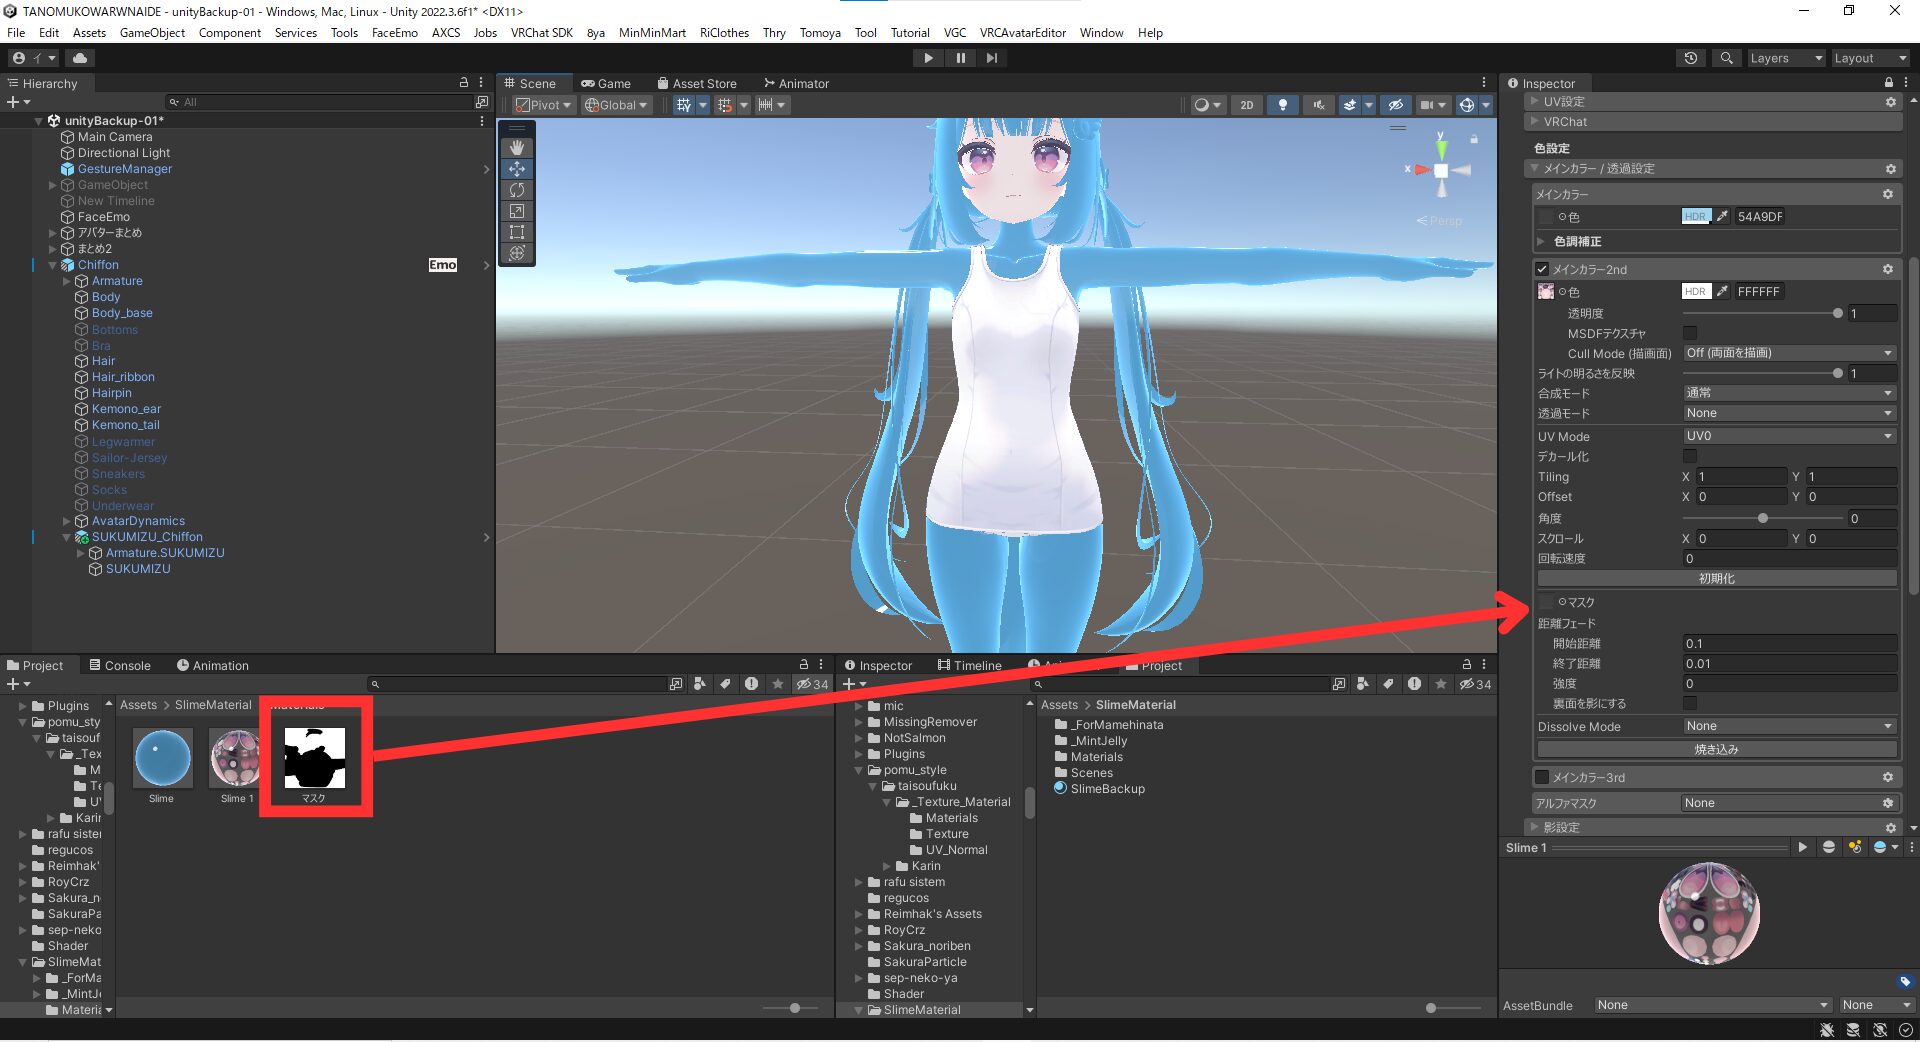Open the VRChat SDK menu
This screenshot has width=1920, height=1042.
(542, 32)
